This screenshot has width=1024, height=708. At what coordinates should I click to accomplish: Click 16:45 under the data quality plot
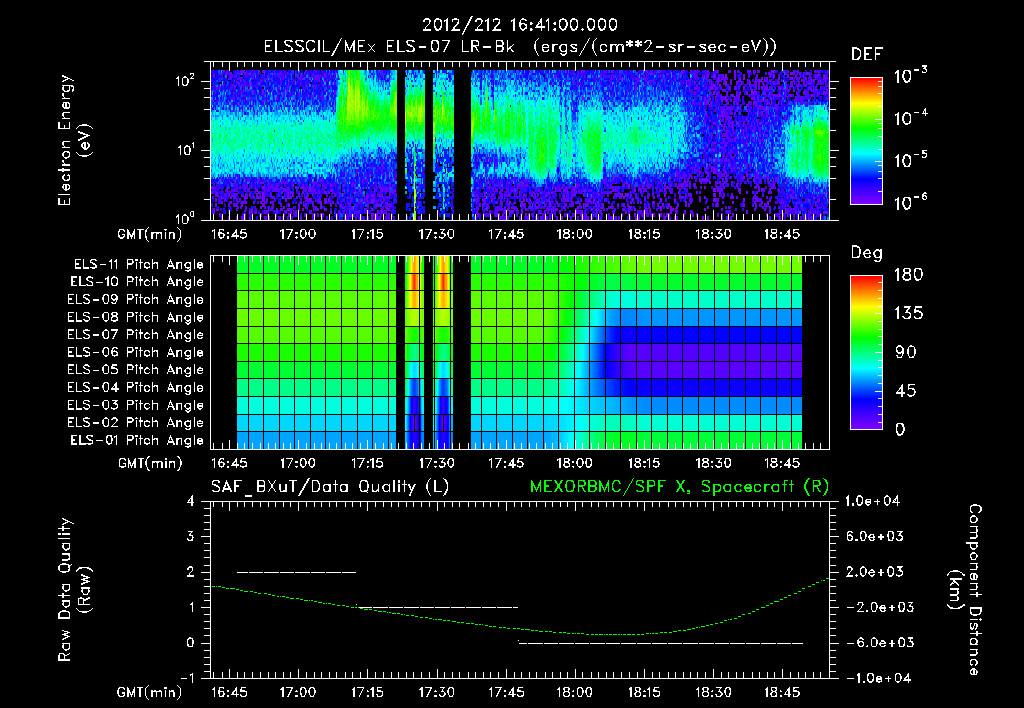coord(229,692)
